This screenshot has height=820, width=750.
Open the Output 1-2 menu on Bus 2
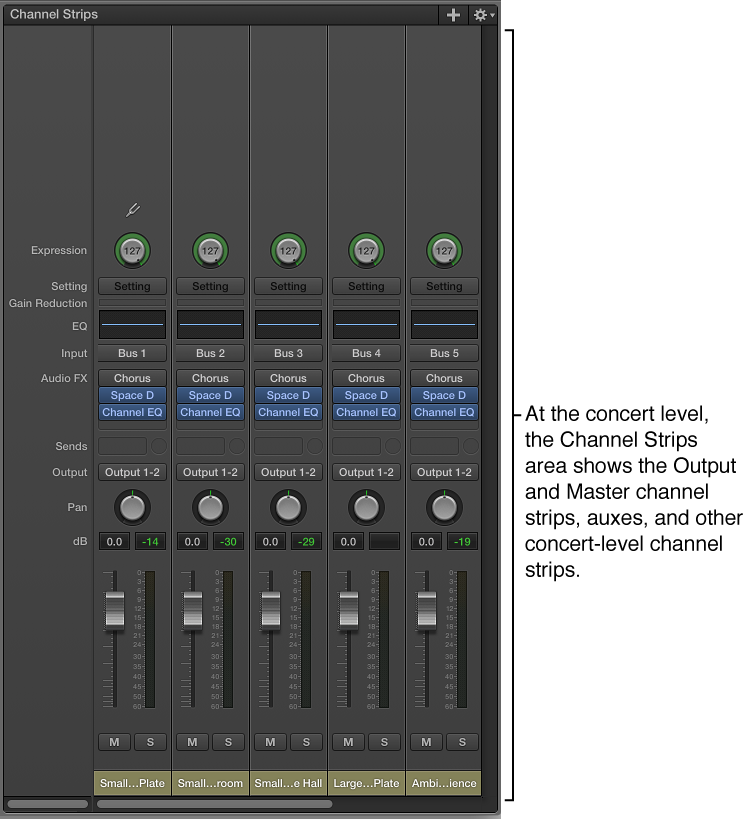[210, 472]
